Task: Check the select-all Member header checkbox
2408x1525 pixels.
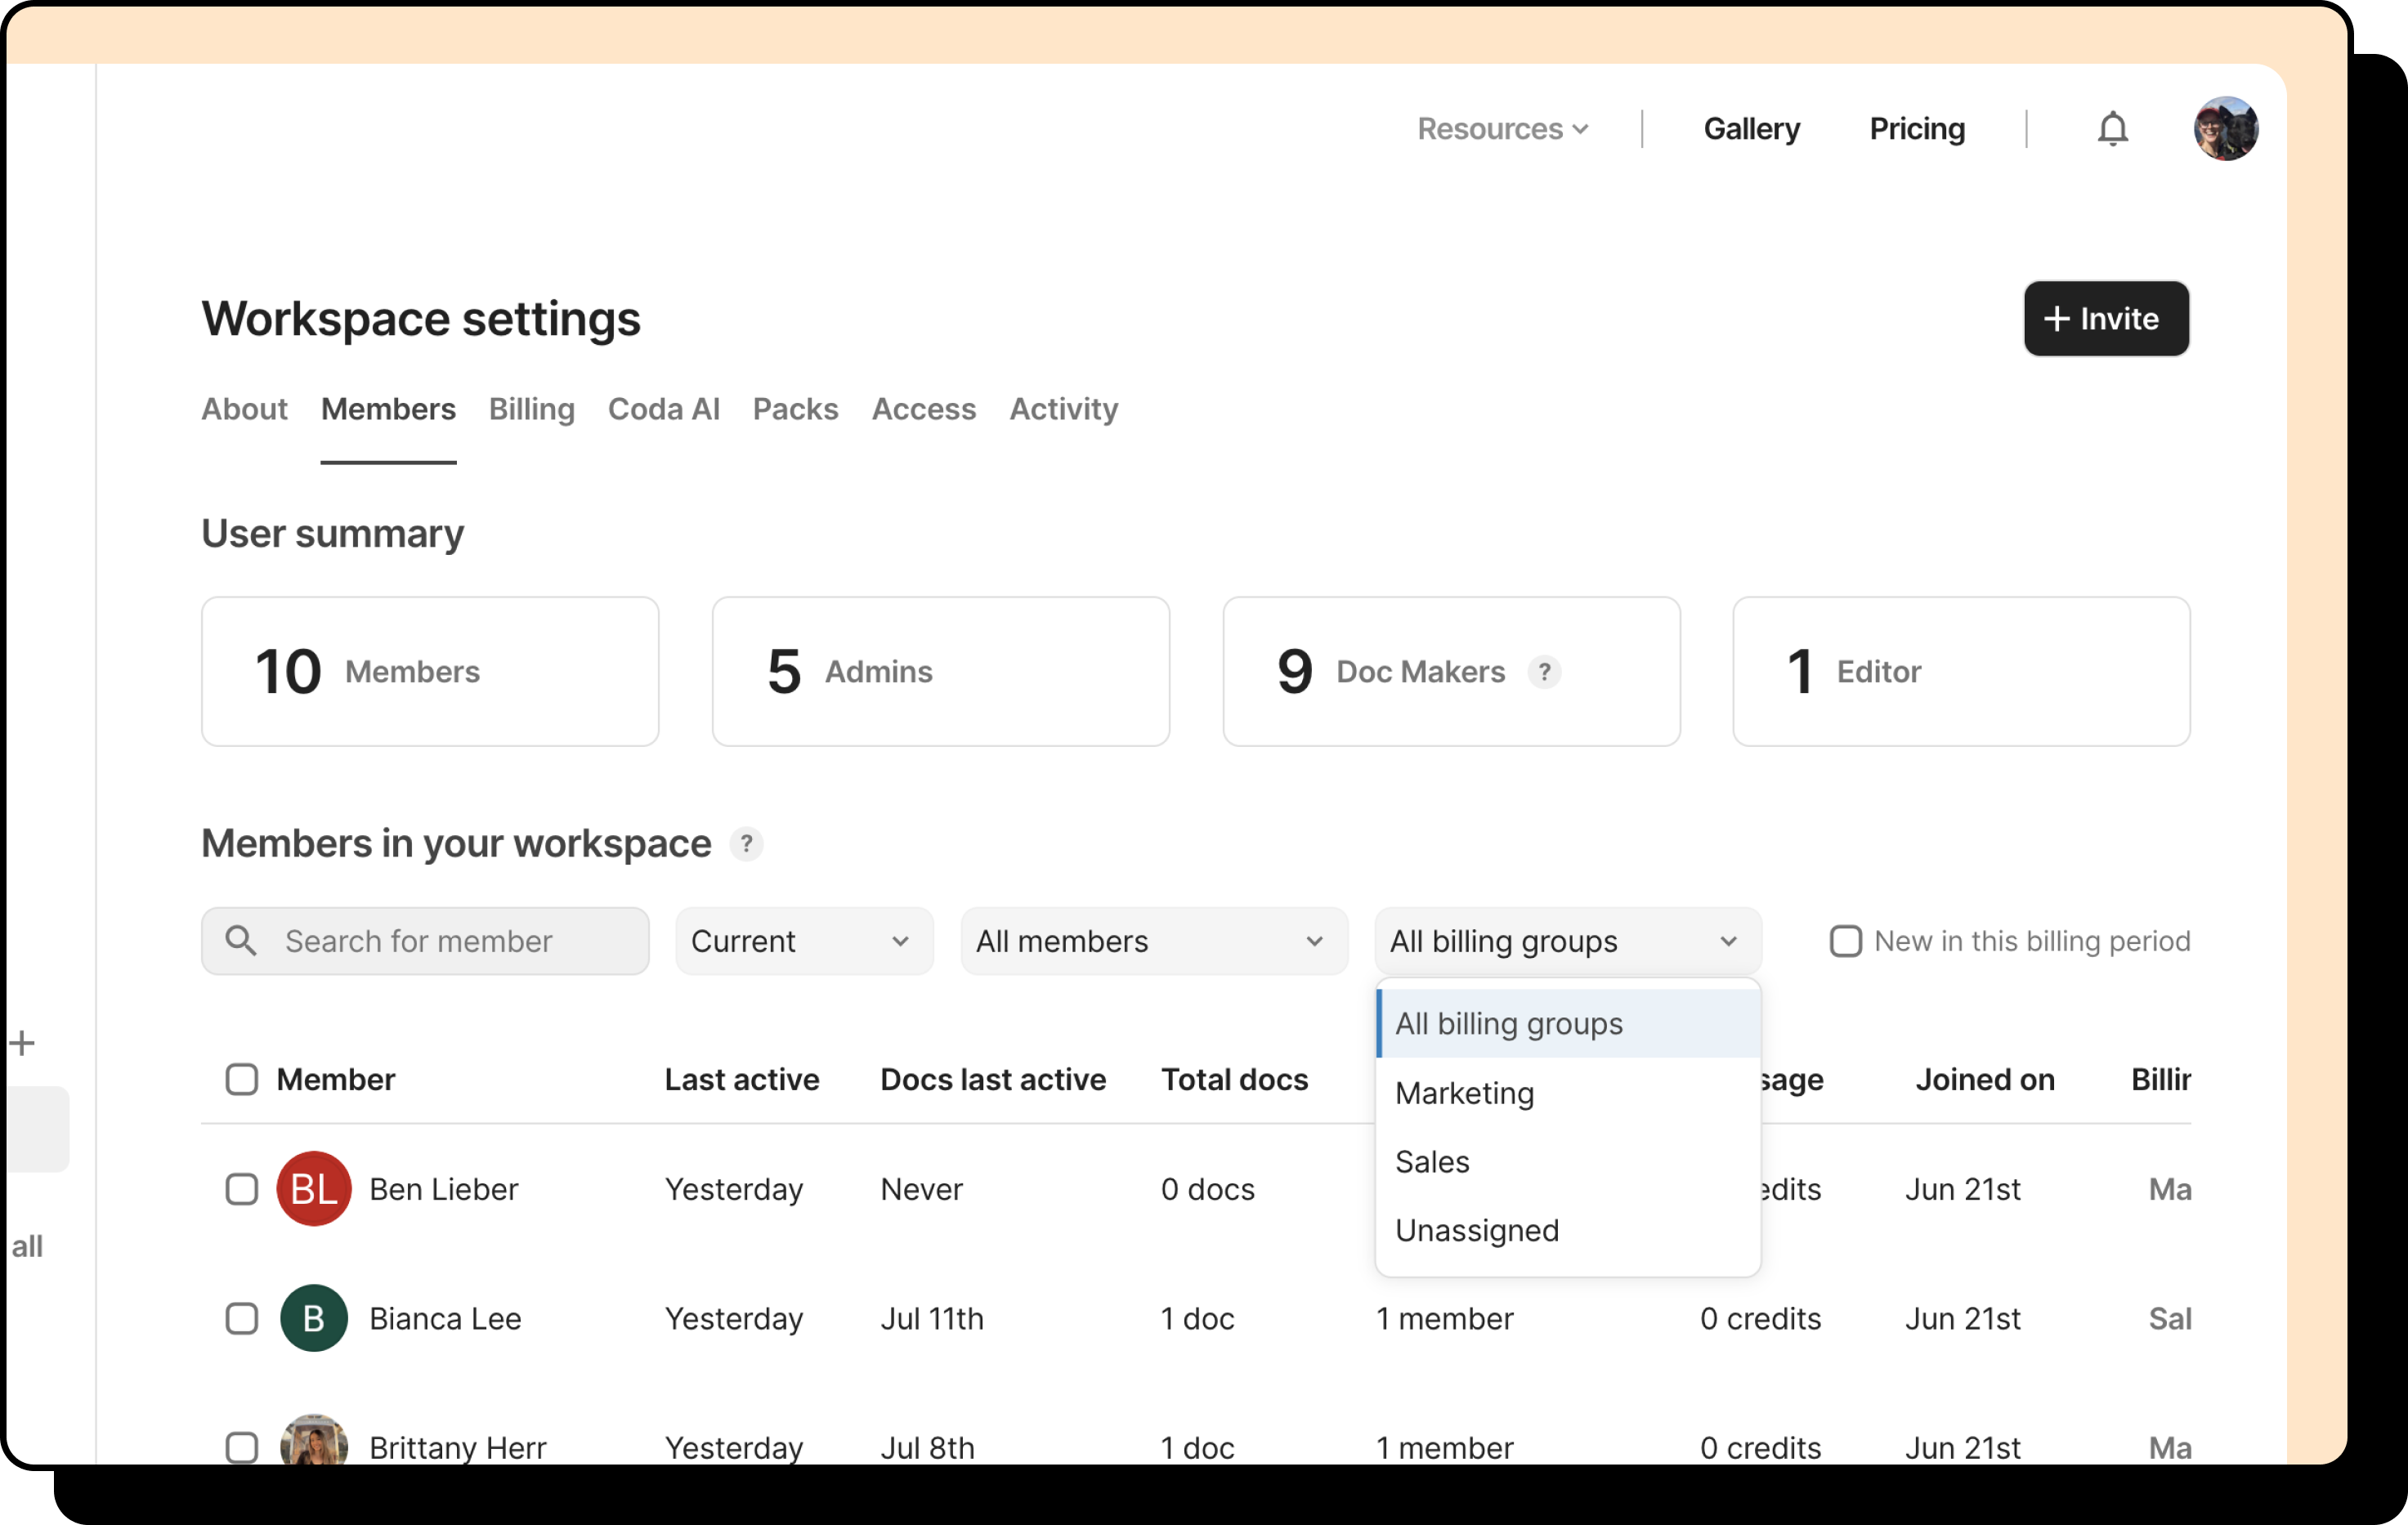Action: pyautogui.click(x=241, y=1080)
